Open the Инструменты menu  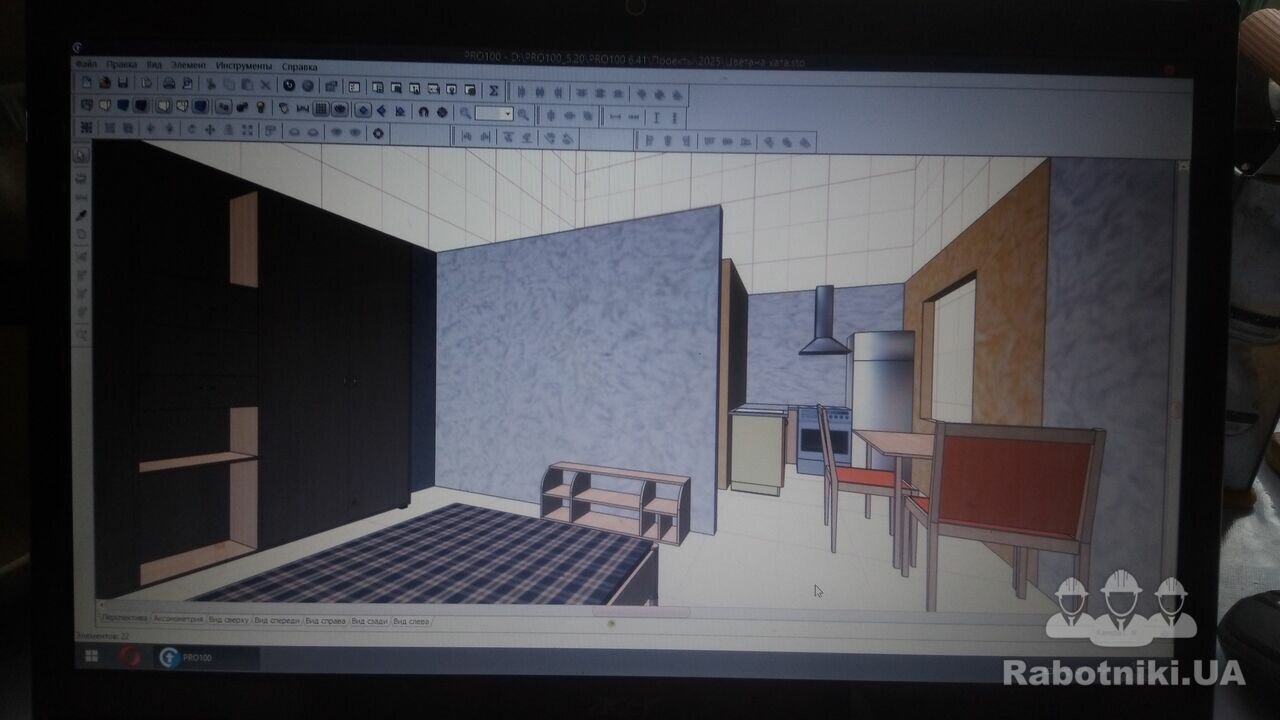click(244, 65)
